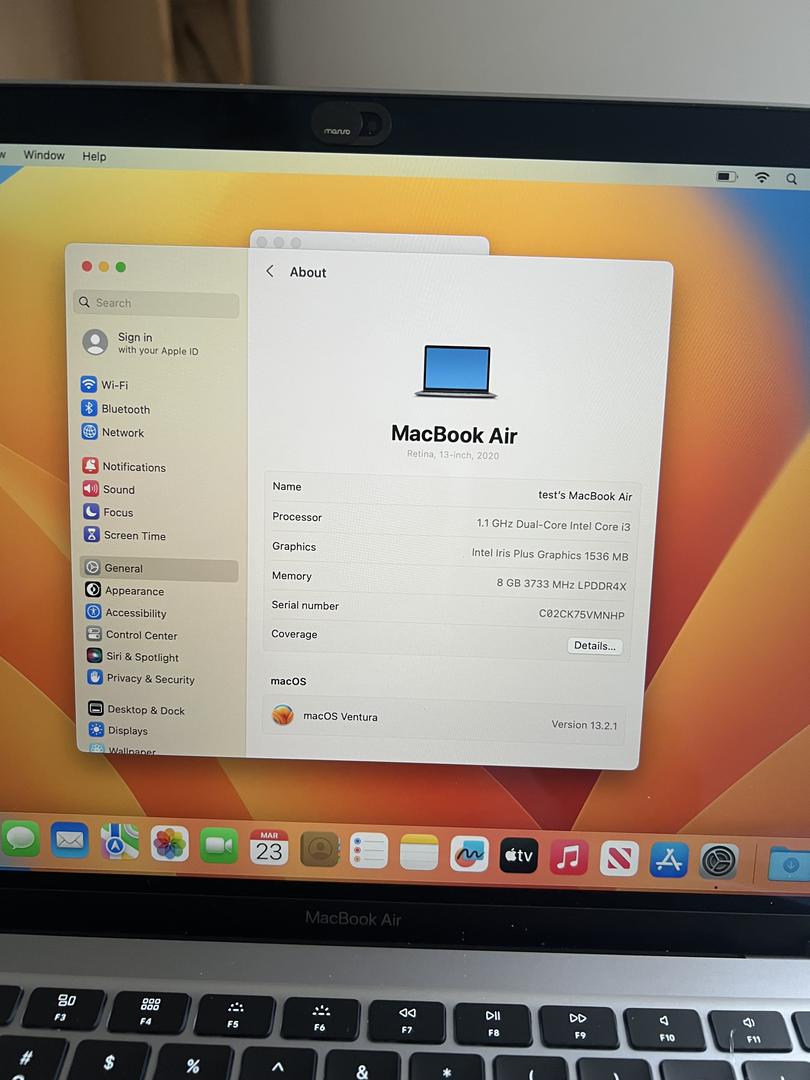Click the Search field in System Settings
Screen dimensions: 810x1080
[x=156, y=303]
